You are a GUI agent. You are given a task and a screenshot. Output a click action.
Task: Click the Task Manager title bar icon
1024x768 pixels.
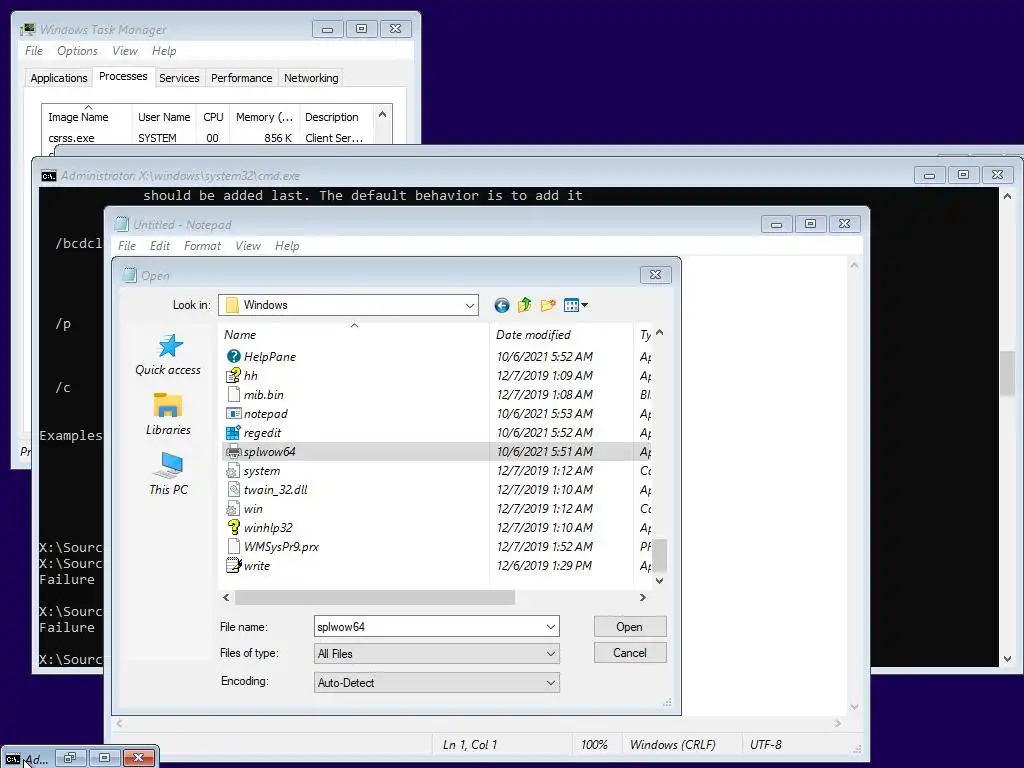click(x=27, y=29)
